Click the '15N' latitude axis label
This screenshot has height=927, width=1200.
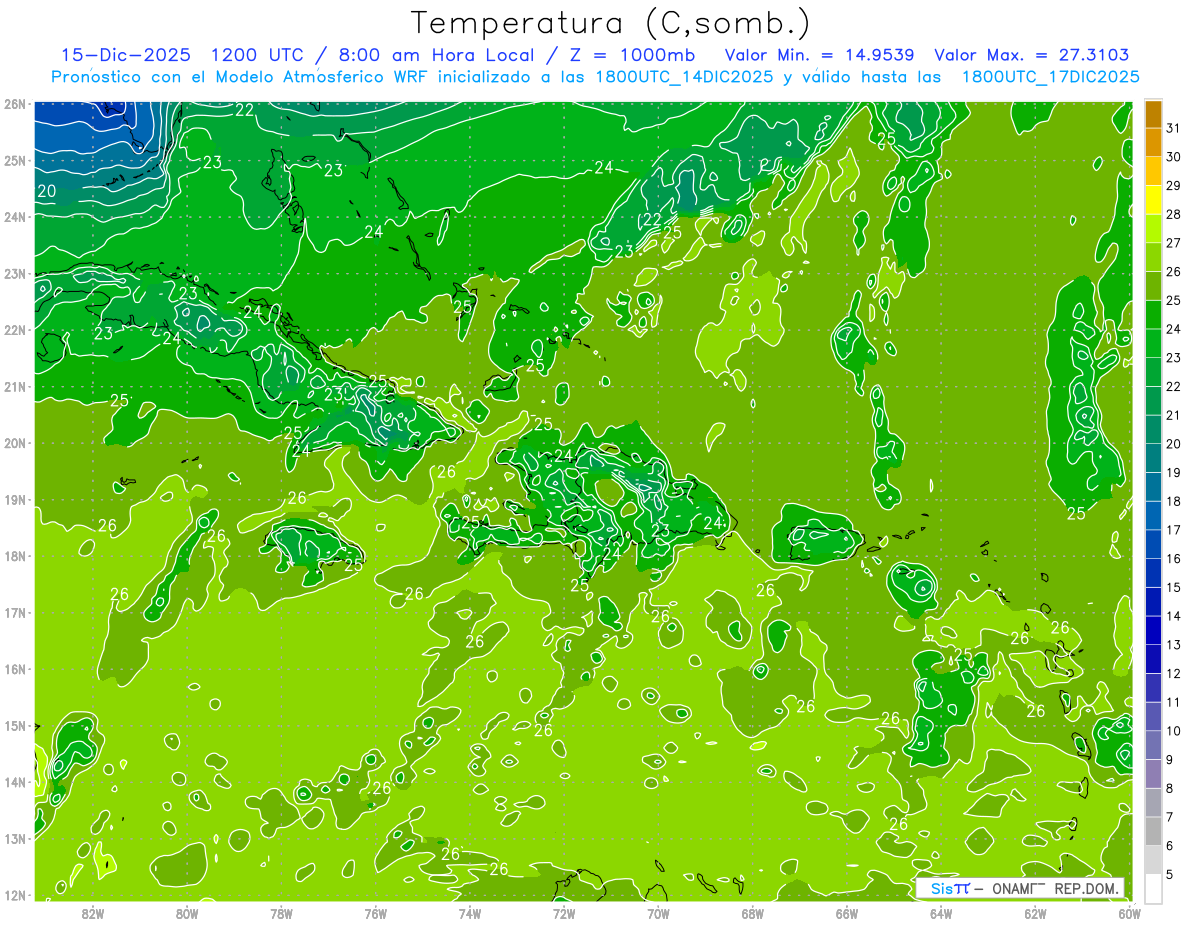pyautogui.click(x=15, y=726)
